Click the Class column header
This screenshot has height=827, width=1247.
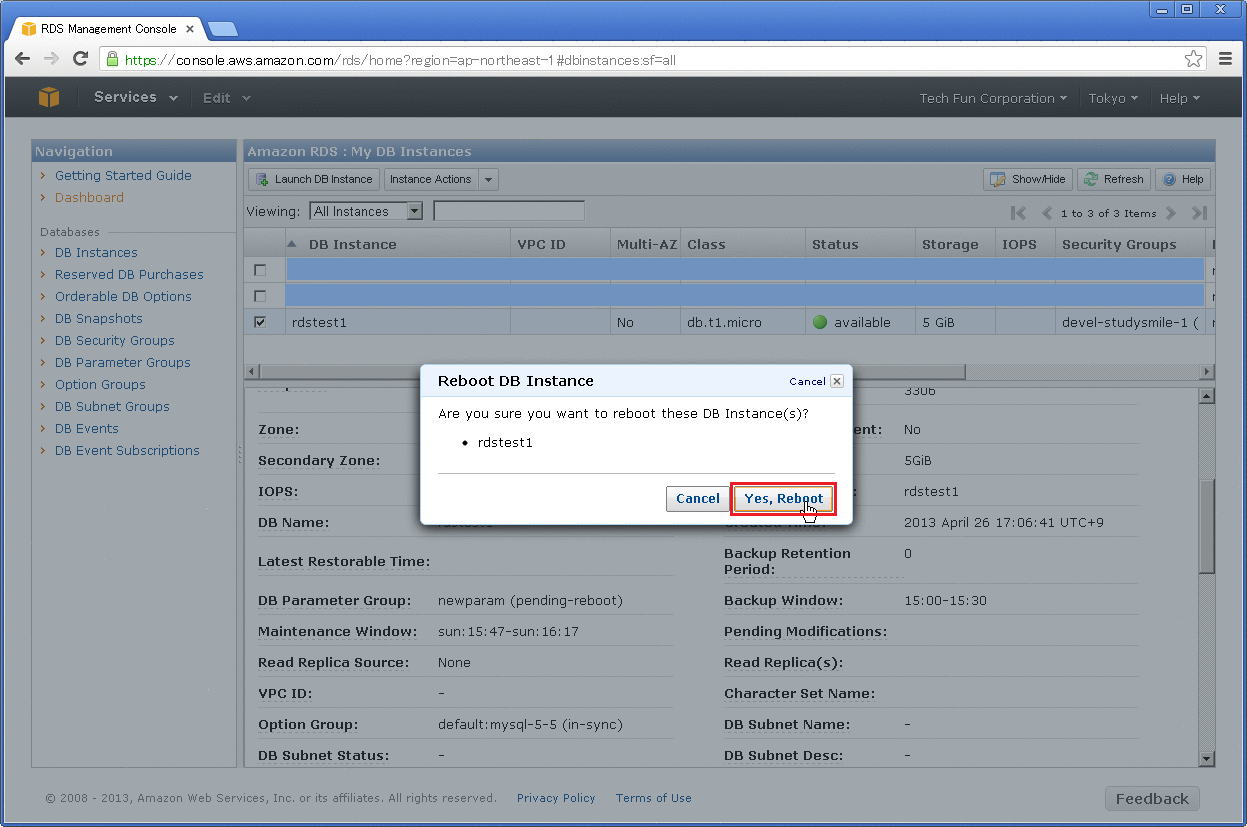coord(743,244)
